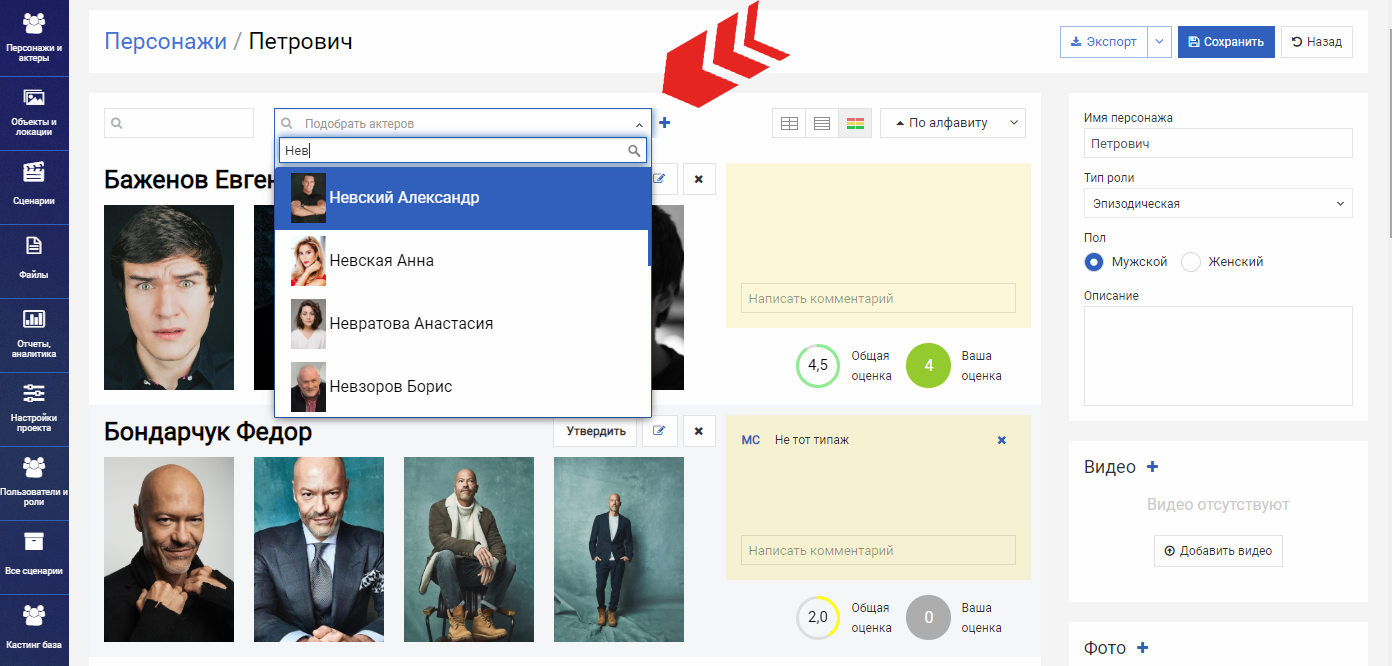1392x666 pixels.
Task: Open Персонажи и актеры sidebar section
Action: pyautogui.click(x=34, y=38)
